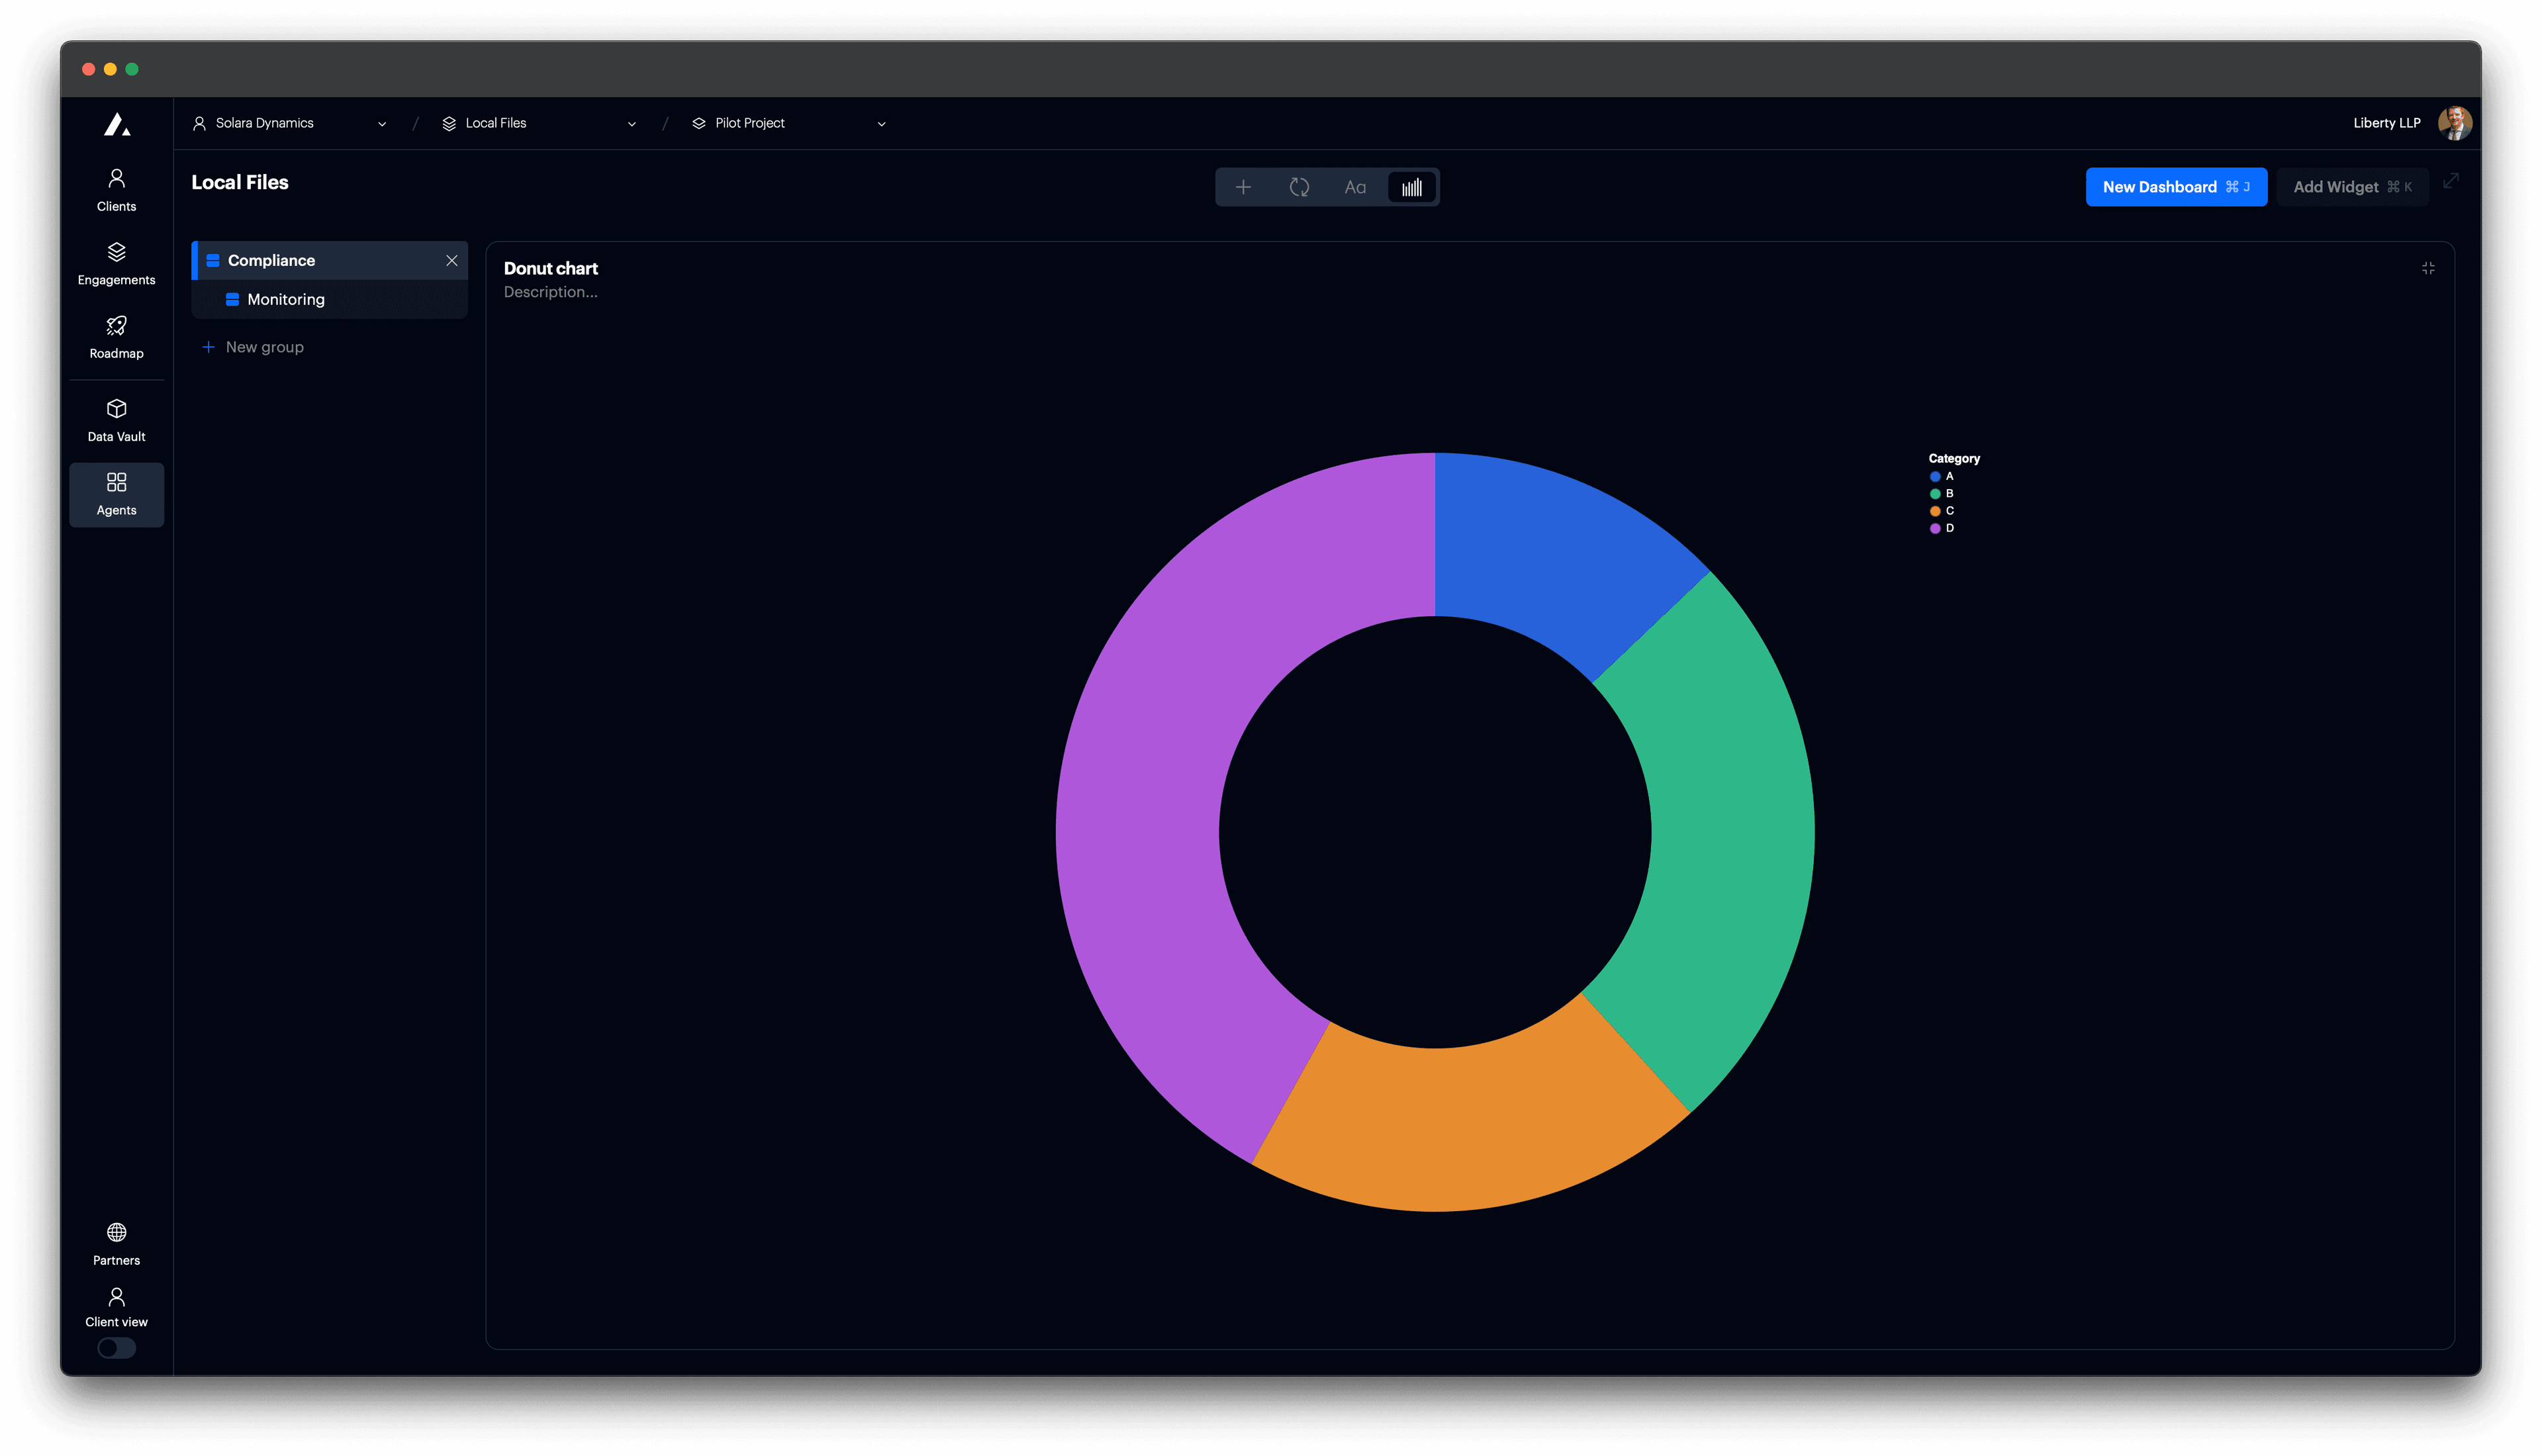Open the Roadmap section
The width and height of the screenshot is (2542, 1456).
click(x=116, y=337)
